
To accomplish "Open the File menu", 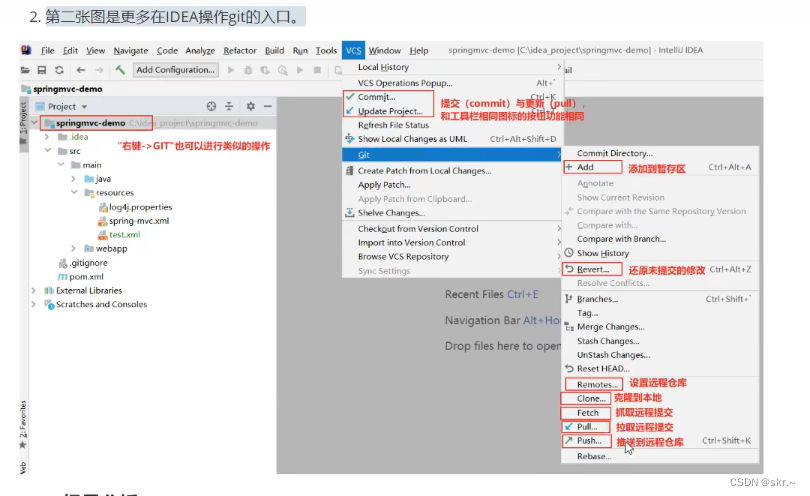I will (x=48, y=50).
